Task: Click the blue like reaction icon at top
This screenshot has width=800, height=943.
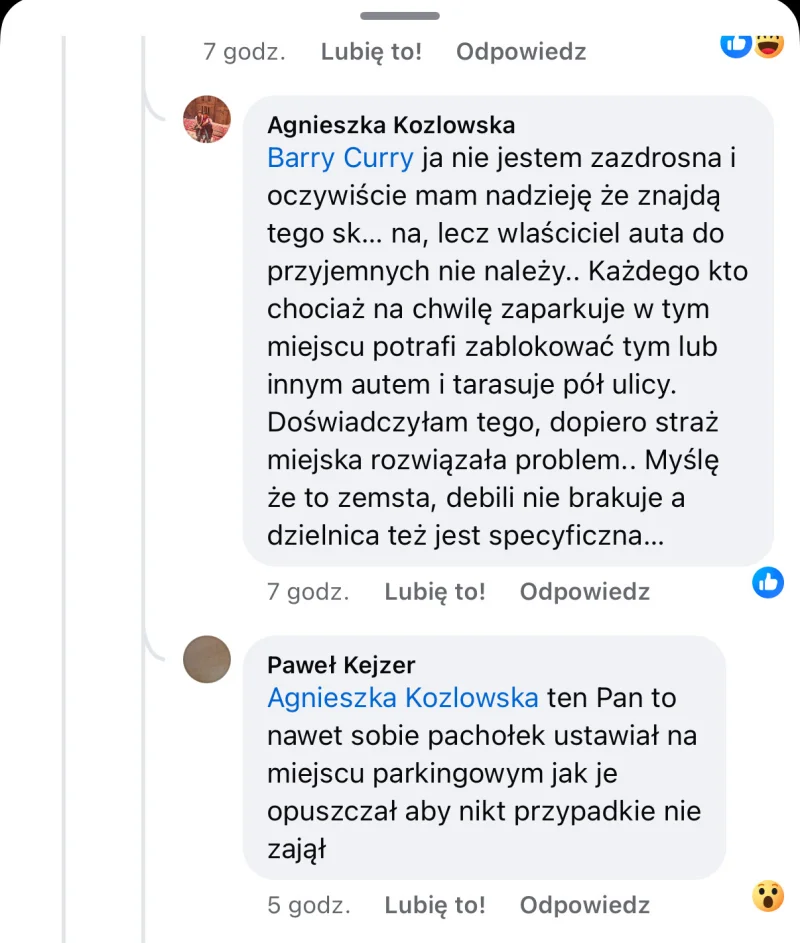Action: coord(736,43)
